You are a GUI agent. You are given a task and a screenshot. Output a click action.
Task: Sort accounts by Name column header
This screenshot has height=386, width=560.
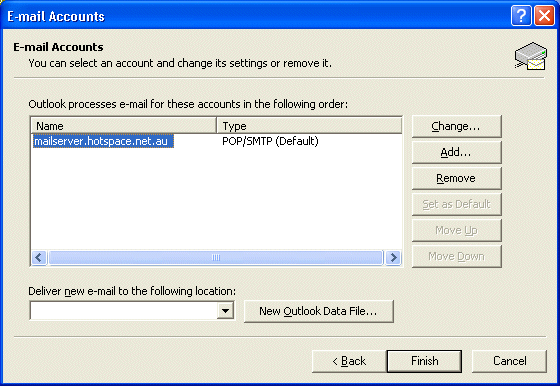(124, 126)
